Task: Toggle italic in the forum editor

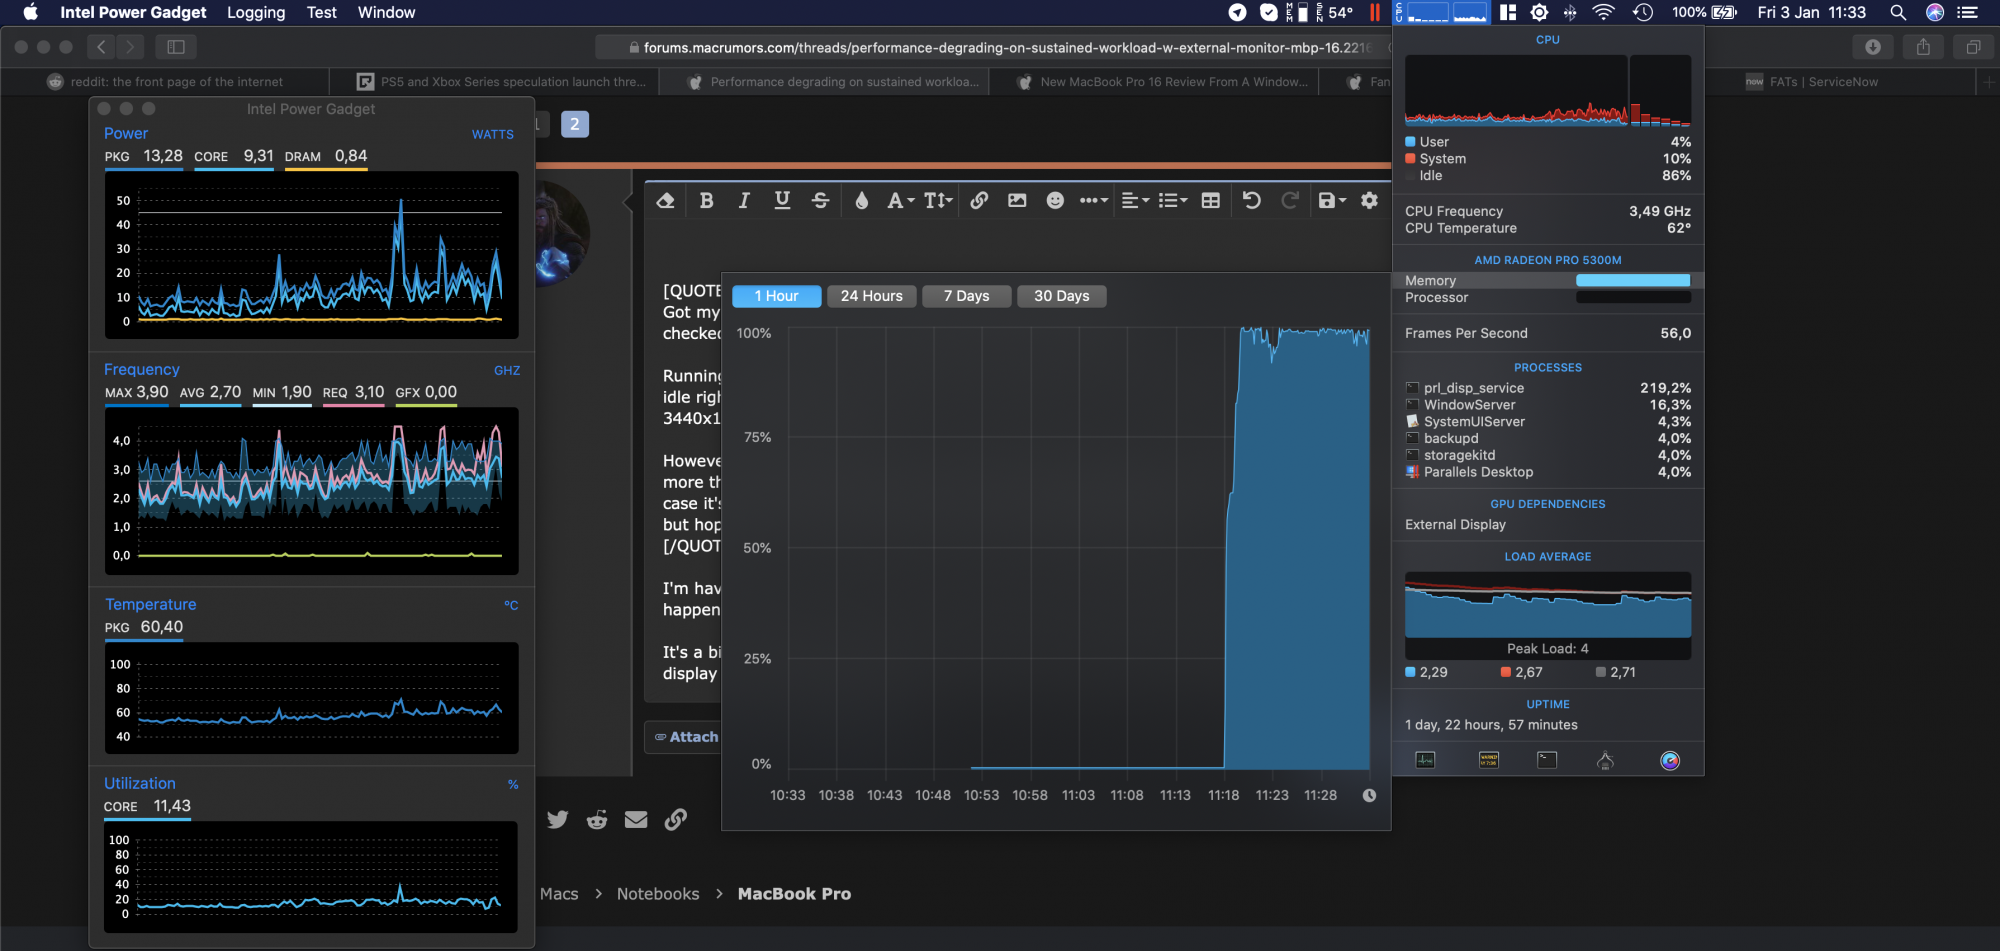Action: [x=744, y=200]
